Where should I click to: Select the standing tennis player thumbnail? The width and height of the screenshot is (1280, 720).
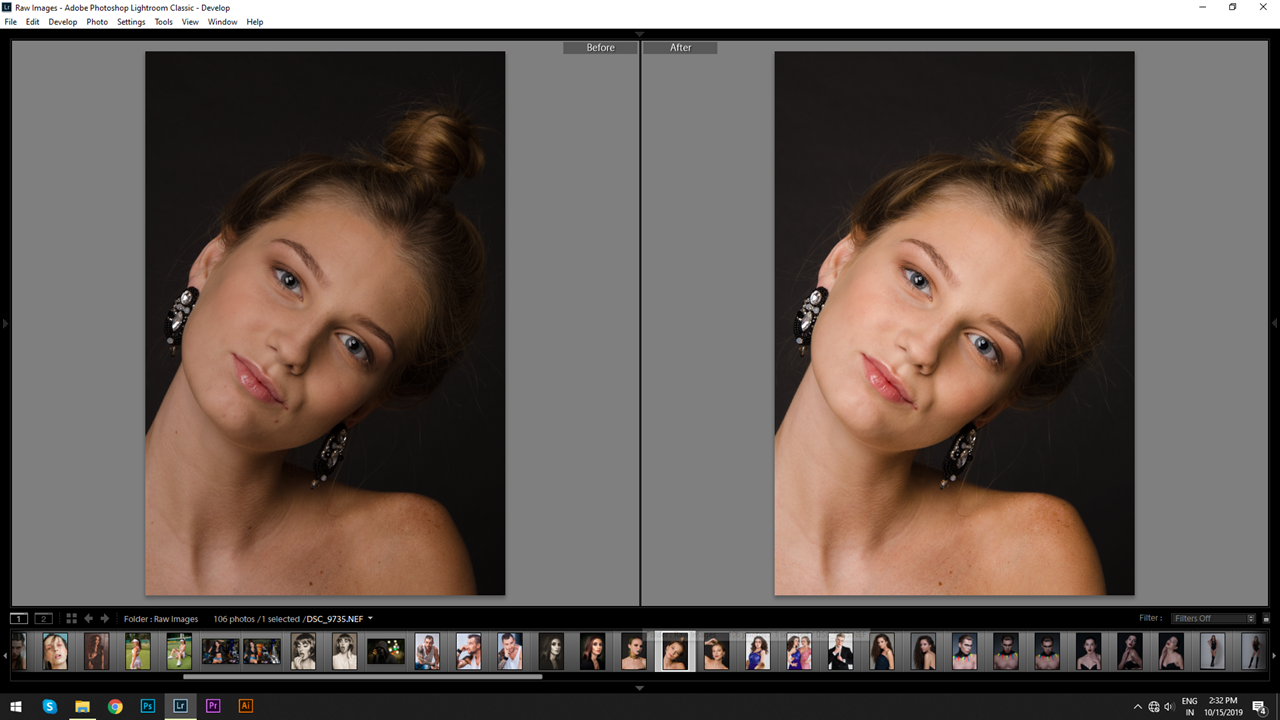tap(138, 651)
